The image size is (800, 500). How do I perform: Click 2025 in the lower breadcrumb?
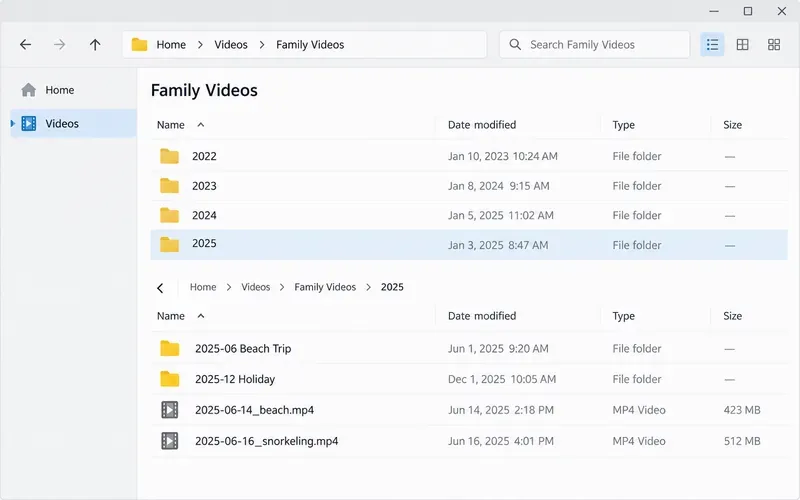click(x=392, y=287)
